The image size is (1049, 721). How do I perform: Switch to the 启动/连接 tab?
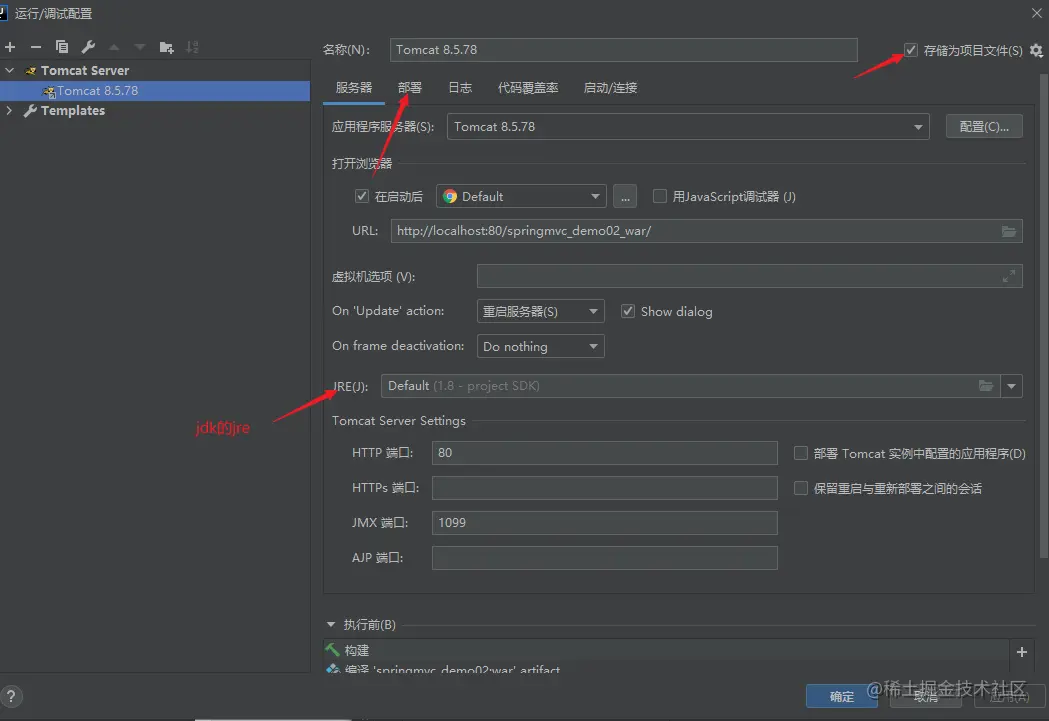[x=610, y=88]
